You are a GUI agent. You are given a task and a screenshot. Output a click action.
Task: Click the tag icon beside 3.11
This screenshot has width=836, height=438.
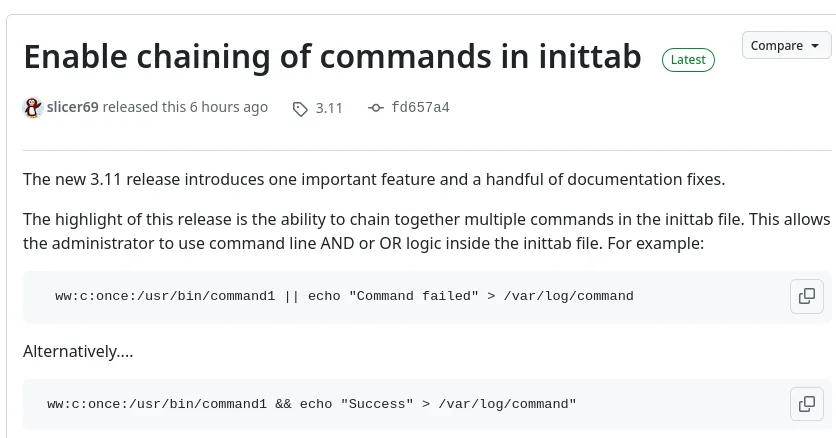coord(300,109)
